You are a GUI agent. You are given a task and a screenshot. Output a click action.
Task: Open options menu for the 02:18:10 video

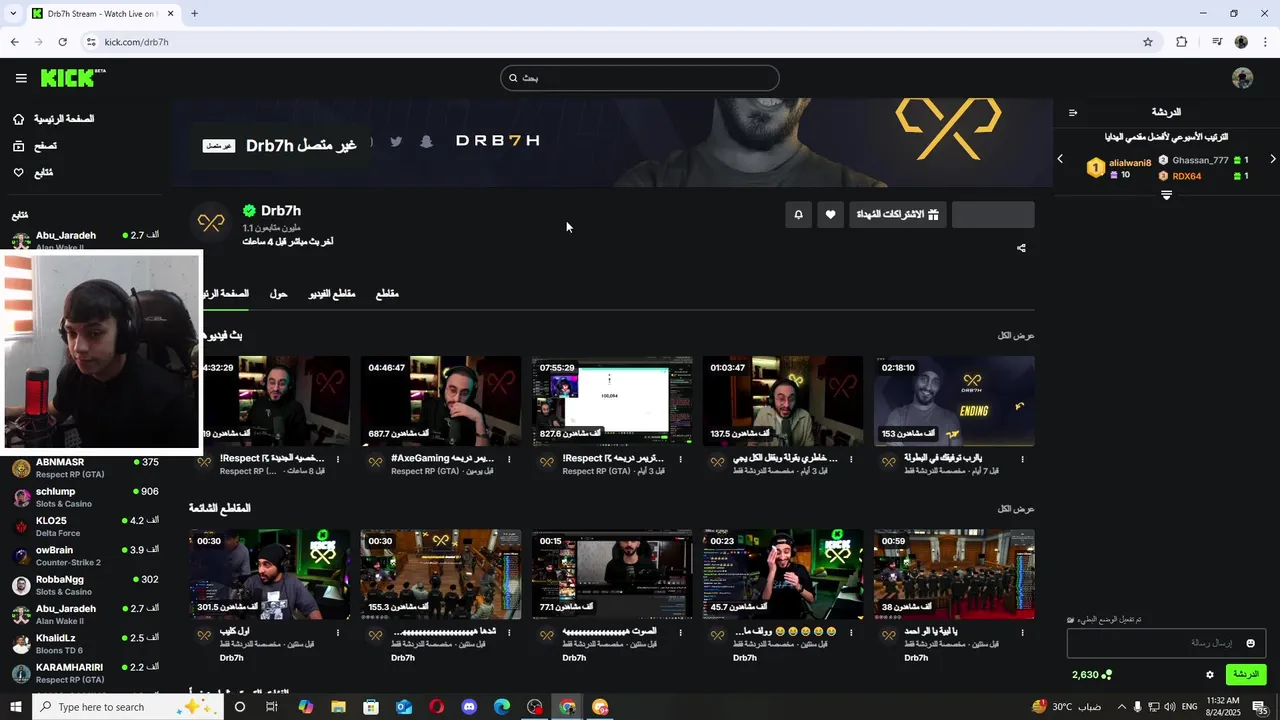click(1022, 460)
